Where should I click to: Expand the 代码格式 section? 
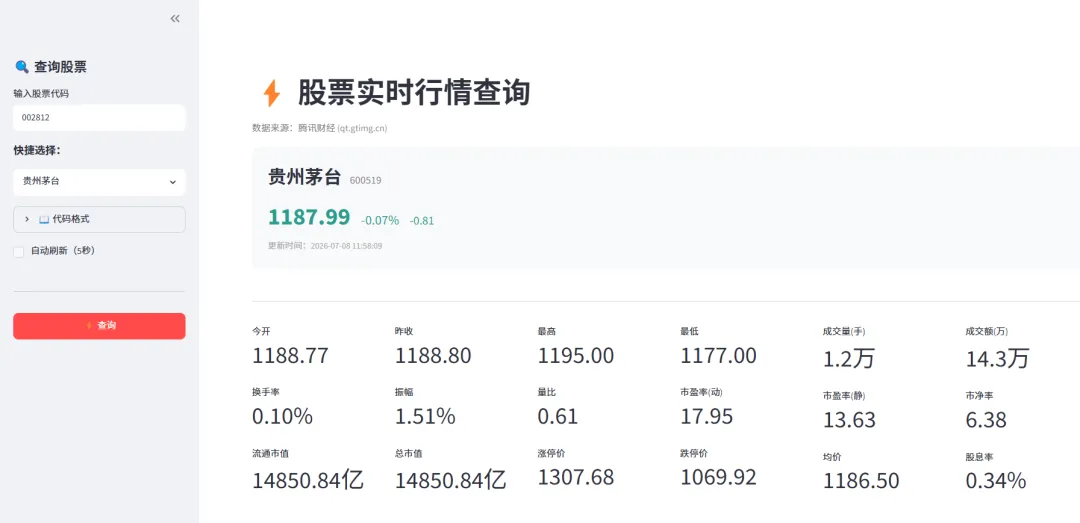(99, 219)
